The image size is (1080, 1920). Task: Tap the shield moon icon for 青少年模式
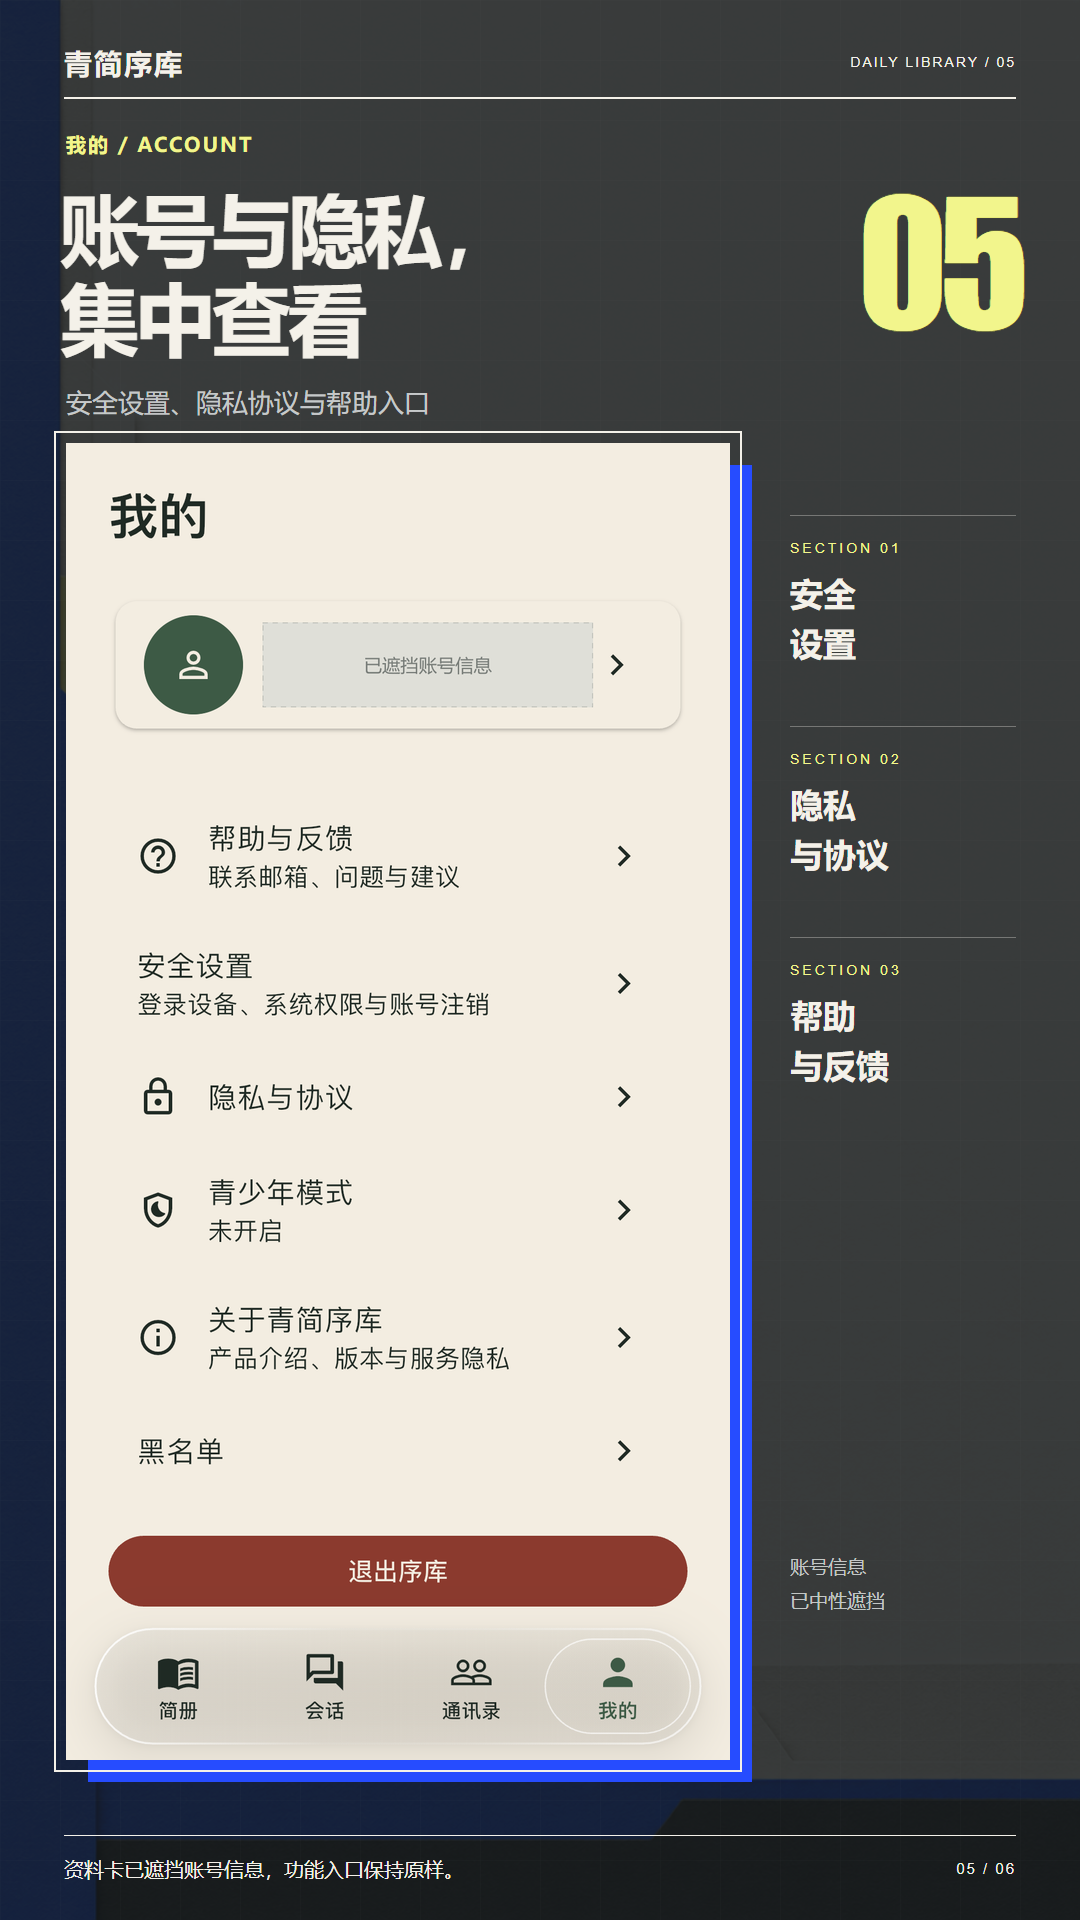158,1210
